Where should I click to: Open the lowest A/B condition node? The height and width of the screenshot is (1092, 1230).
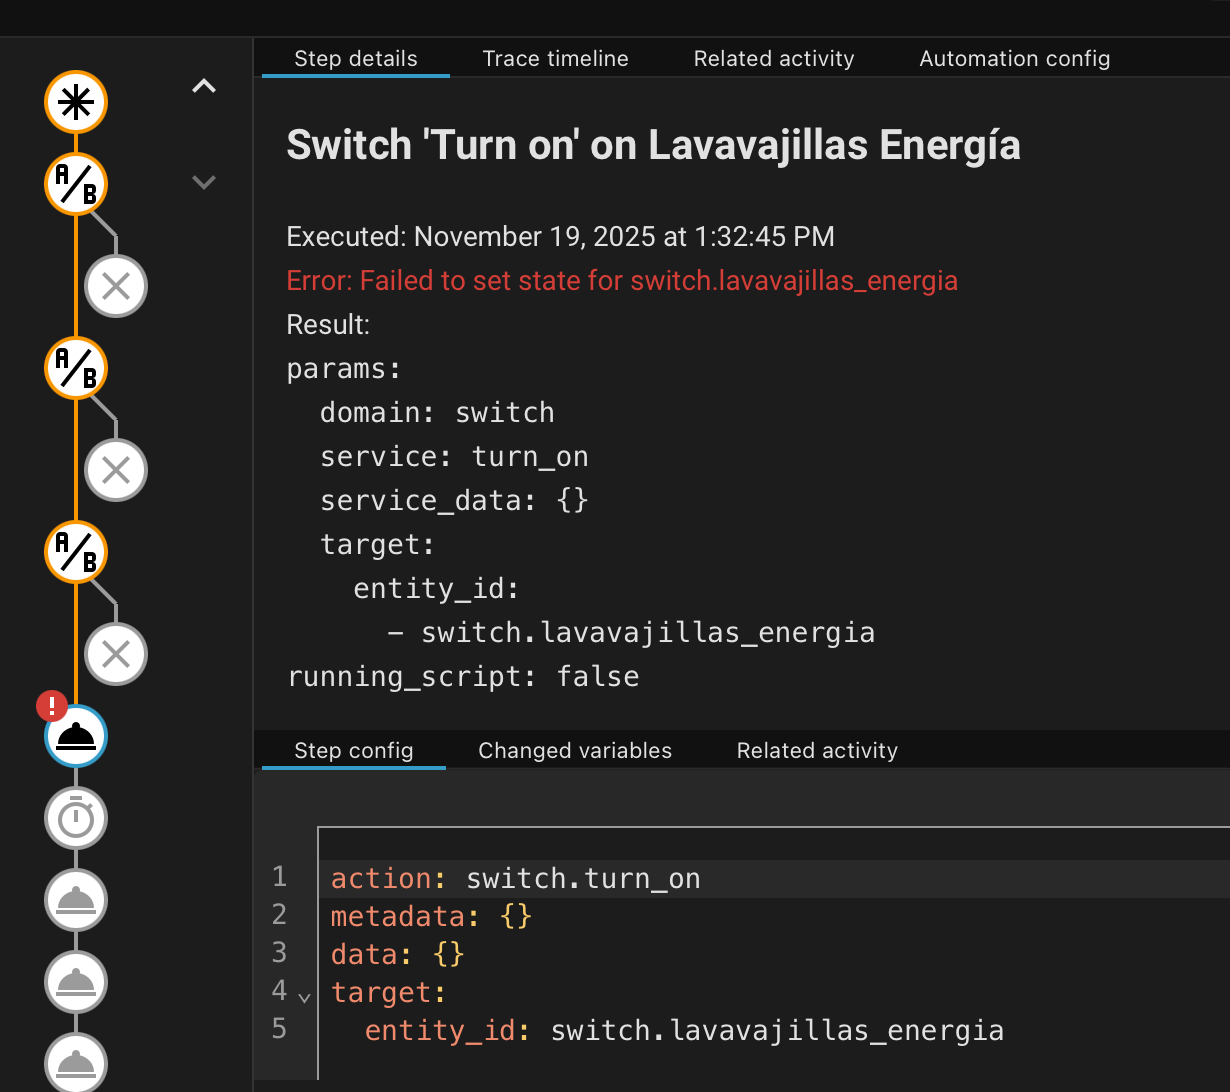click(75, 552)
